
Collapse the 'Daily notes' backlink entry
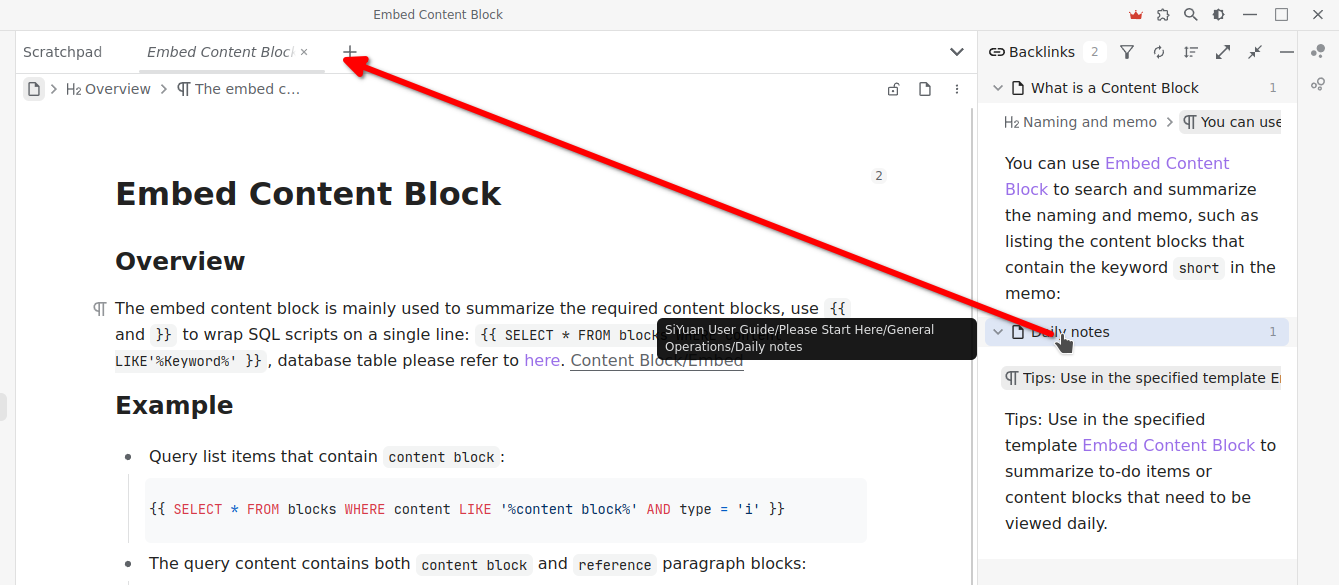997,331
